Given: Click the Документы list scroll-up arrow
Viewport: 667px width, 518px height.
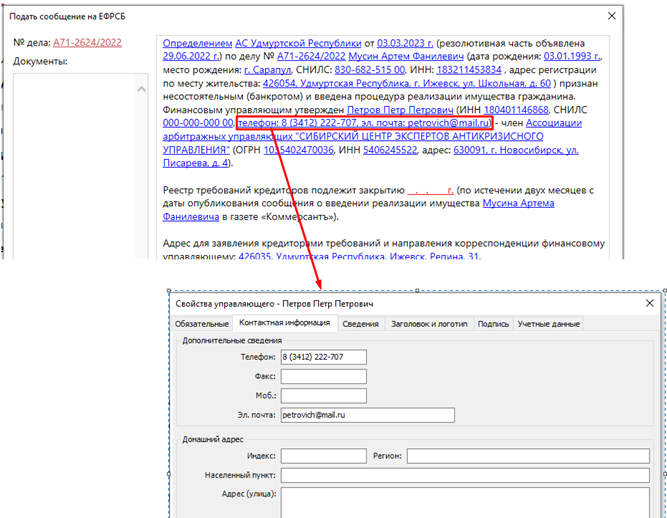Looking at the screenshot, I should (x=142, y=89).
